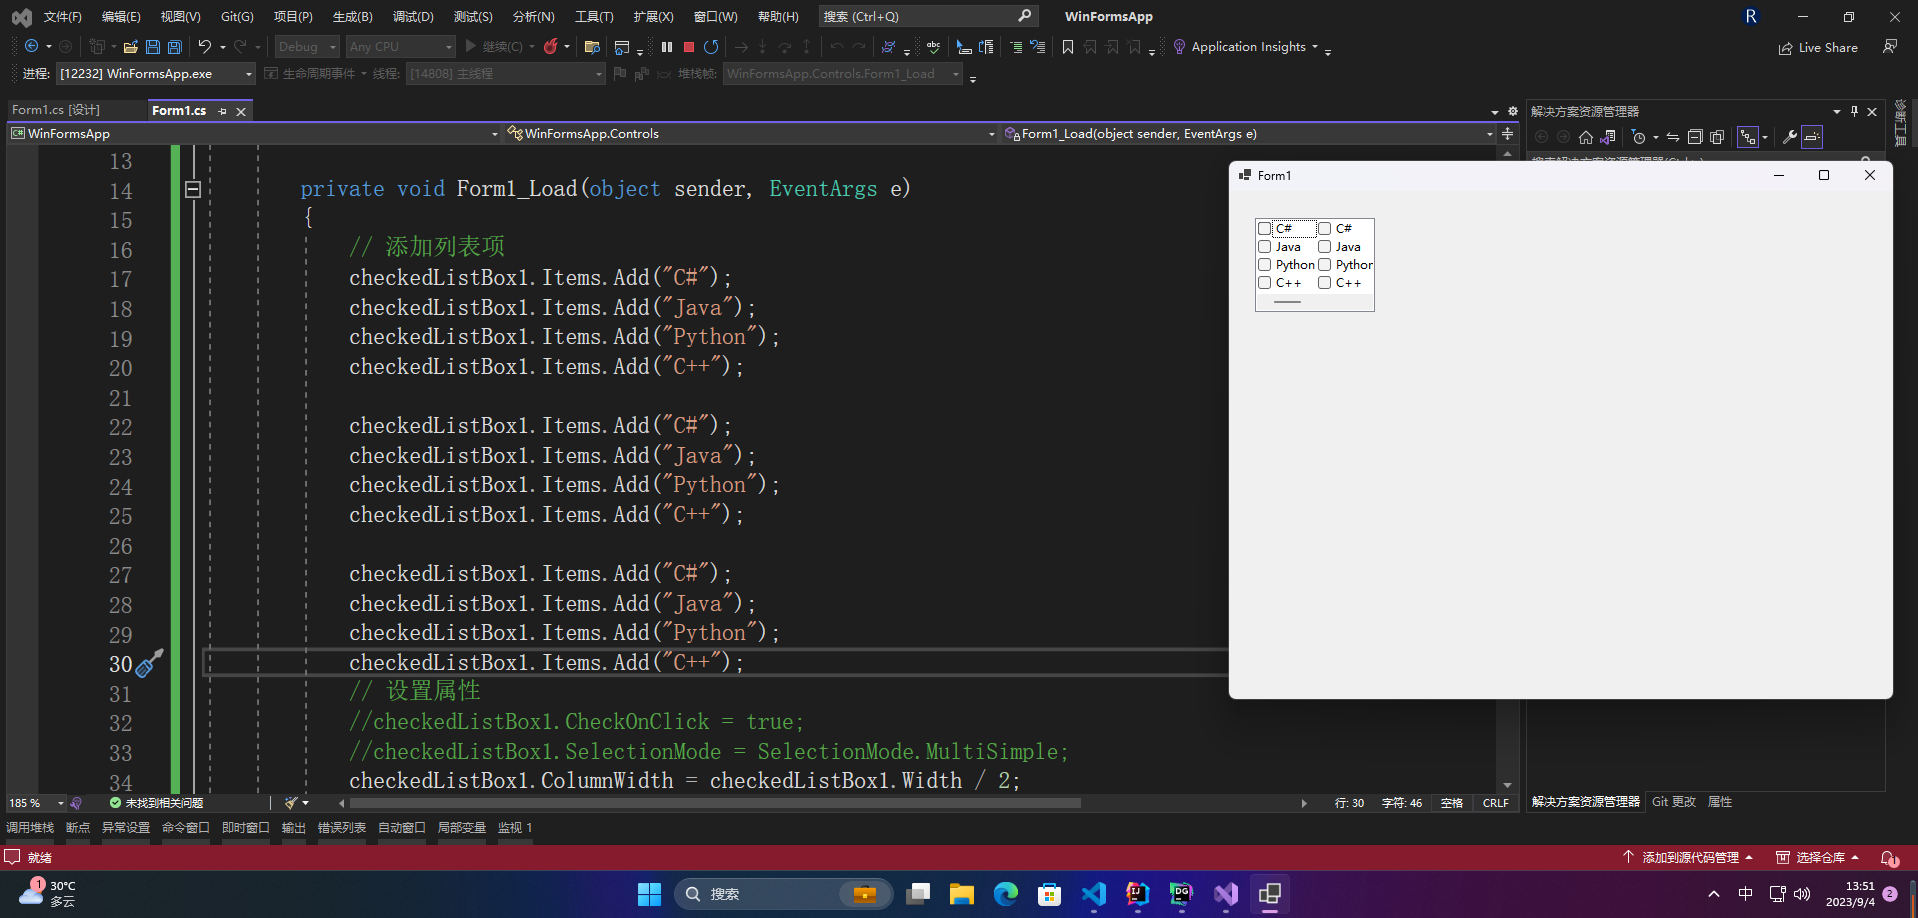1918x918 pixels.
Task: Toggle the Pin (auto-hide) on Solution Explorer panel
Action: (1854, 111)
